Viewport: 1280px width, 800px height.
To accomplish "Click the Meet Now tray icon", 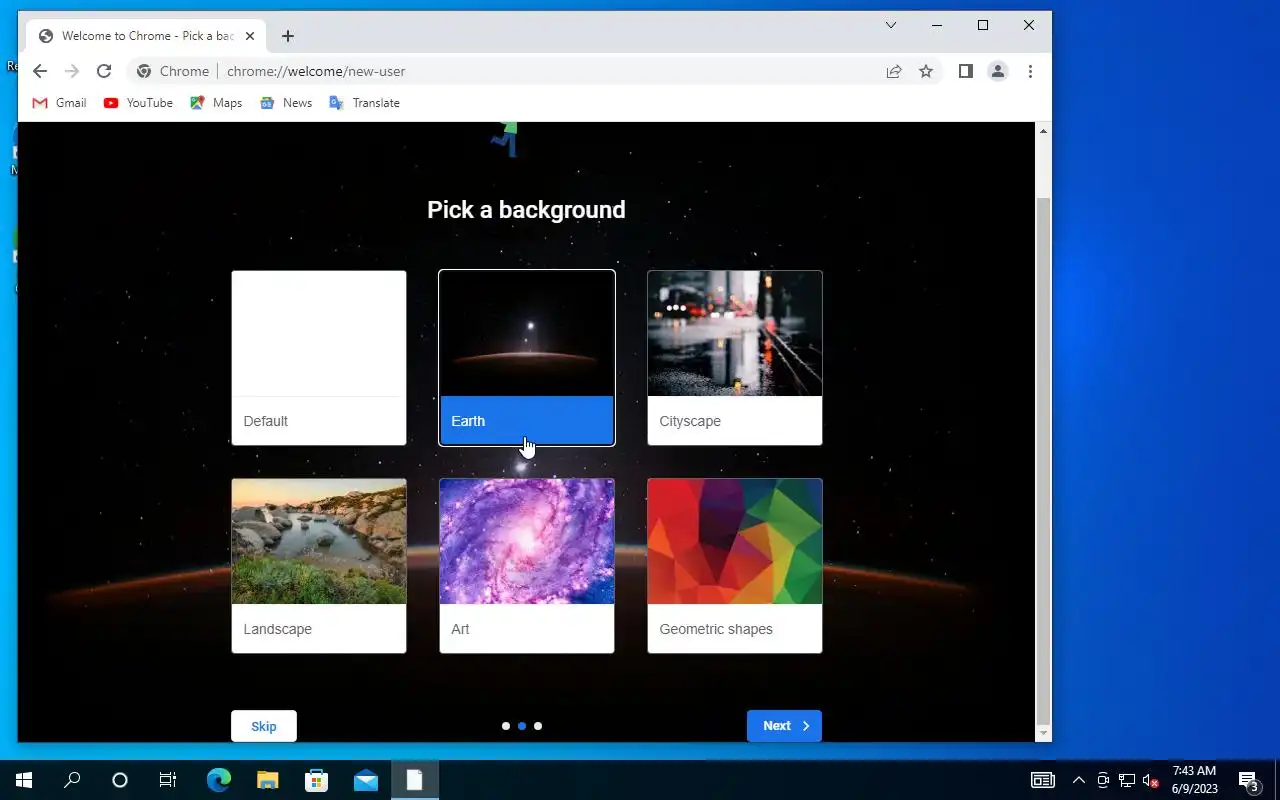I will (1103, 780).
